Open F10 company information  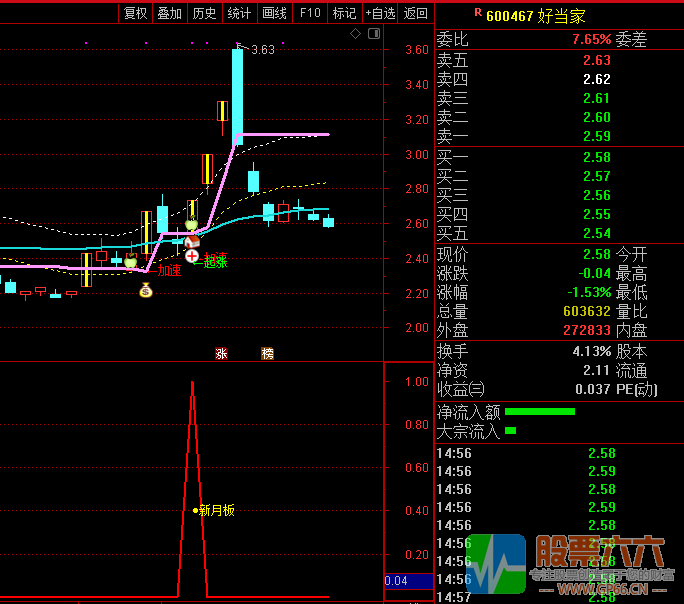(310, 13)
